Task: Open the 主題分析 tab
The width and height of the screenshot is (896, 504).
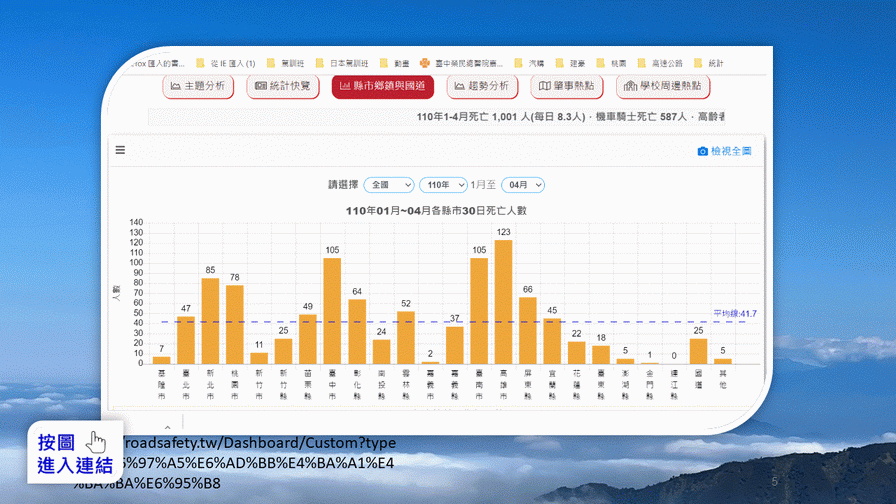Action: click(198, 86)
